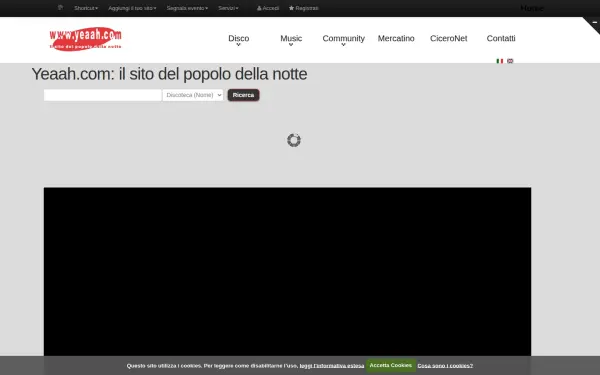Expand the Segnala evento dropdown

pos(187,8)
